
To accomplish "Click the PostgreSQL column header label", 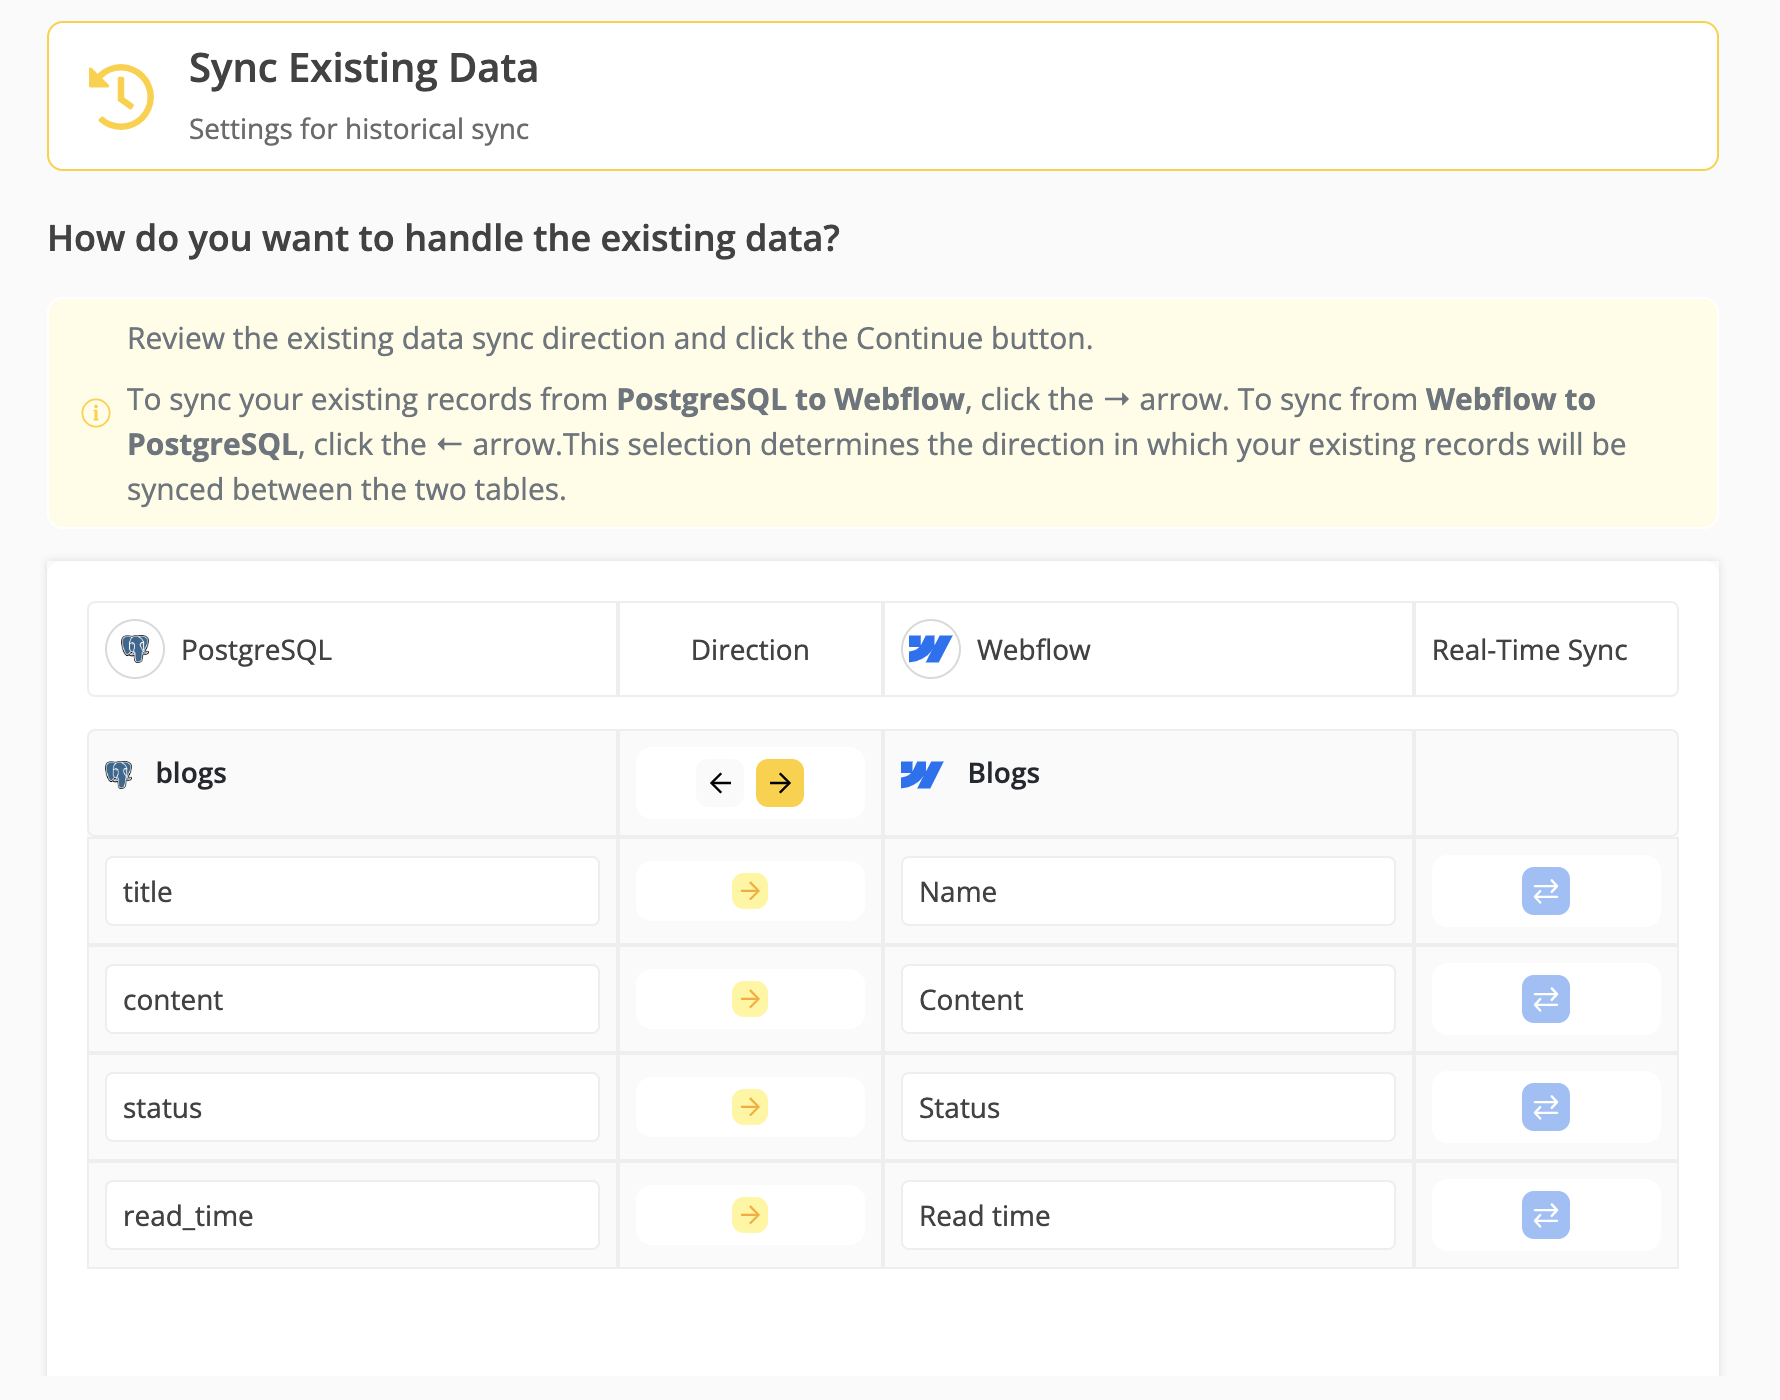I will [x=256, y=650].
